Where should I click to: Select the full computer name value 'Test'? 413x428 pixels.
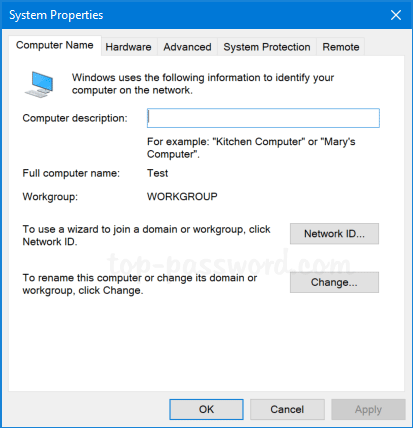coord(158,173)
